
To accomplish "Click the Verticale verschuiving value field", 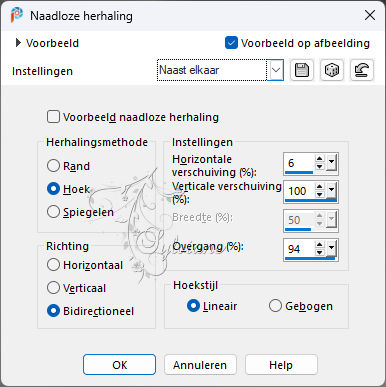I will 299,191.
